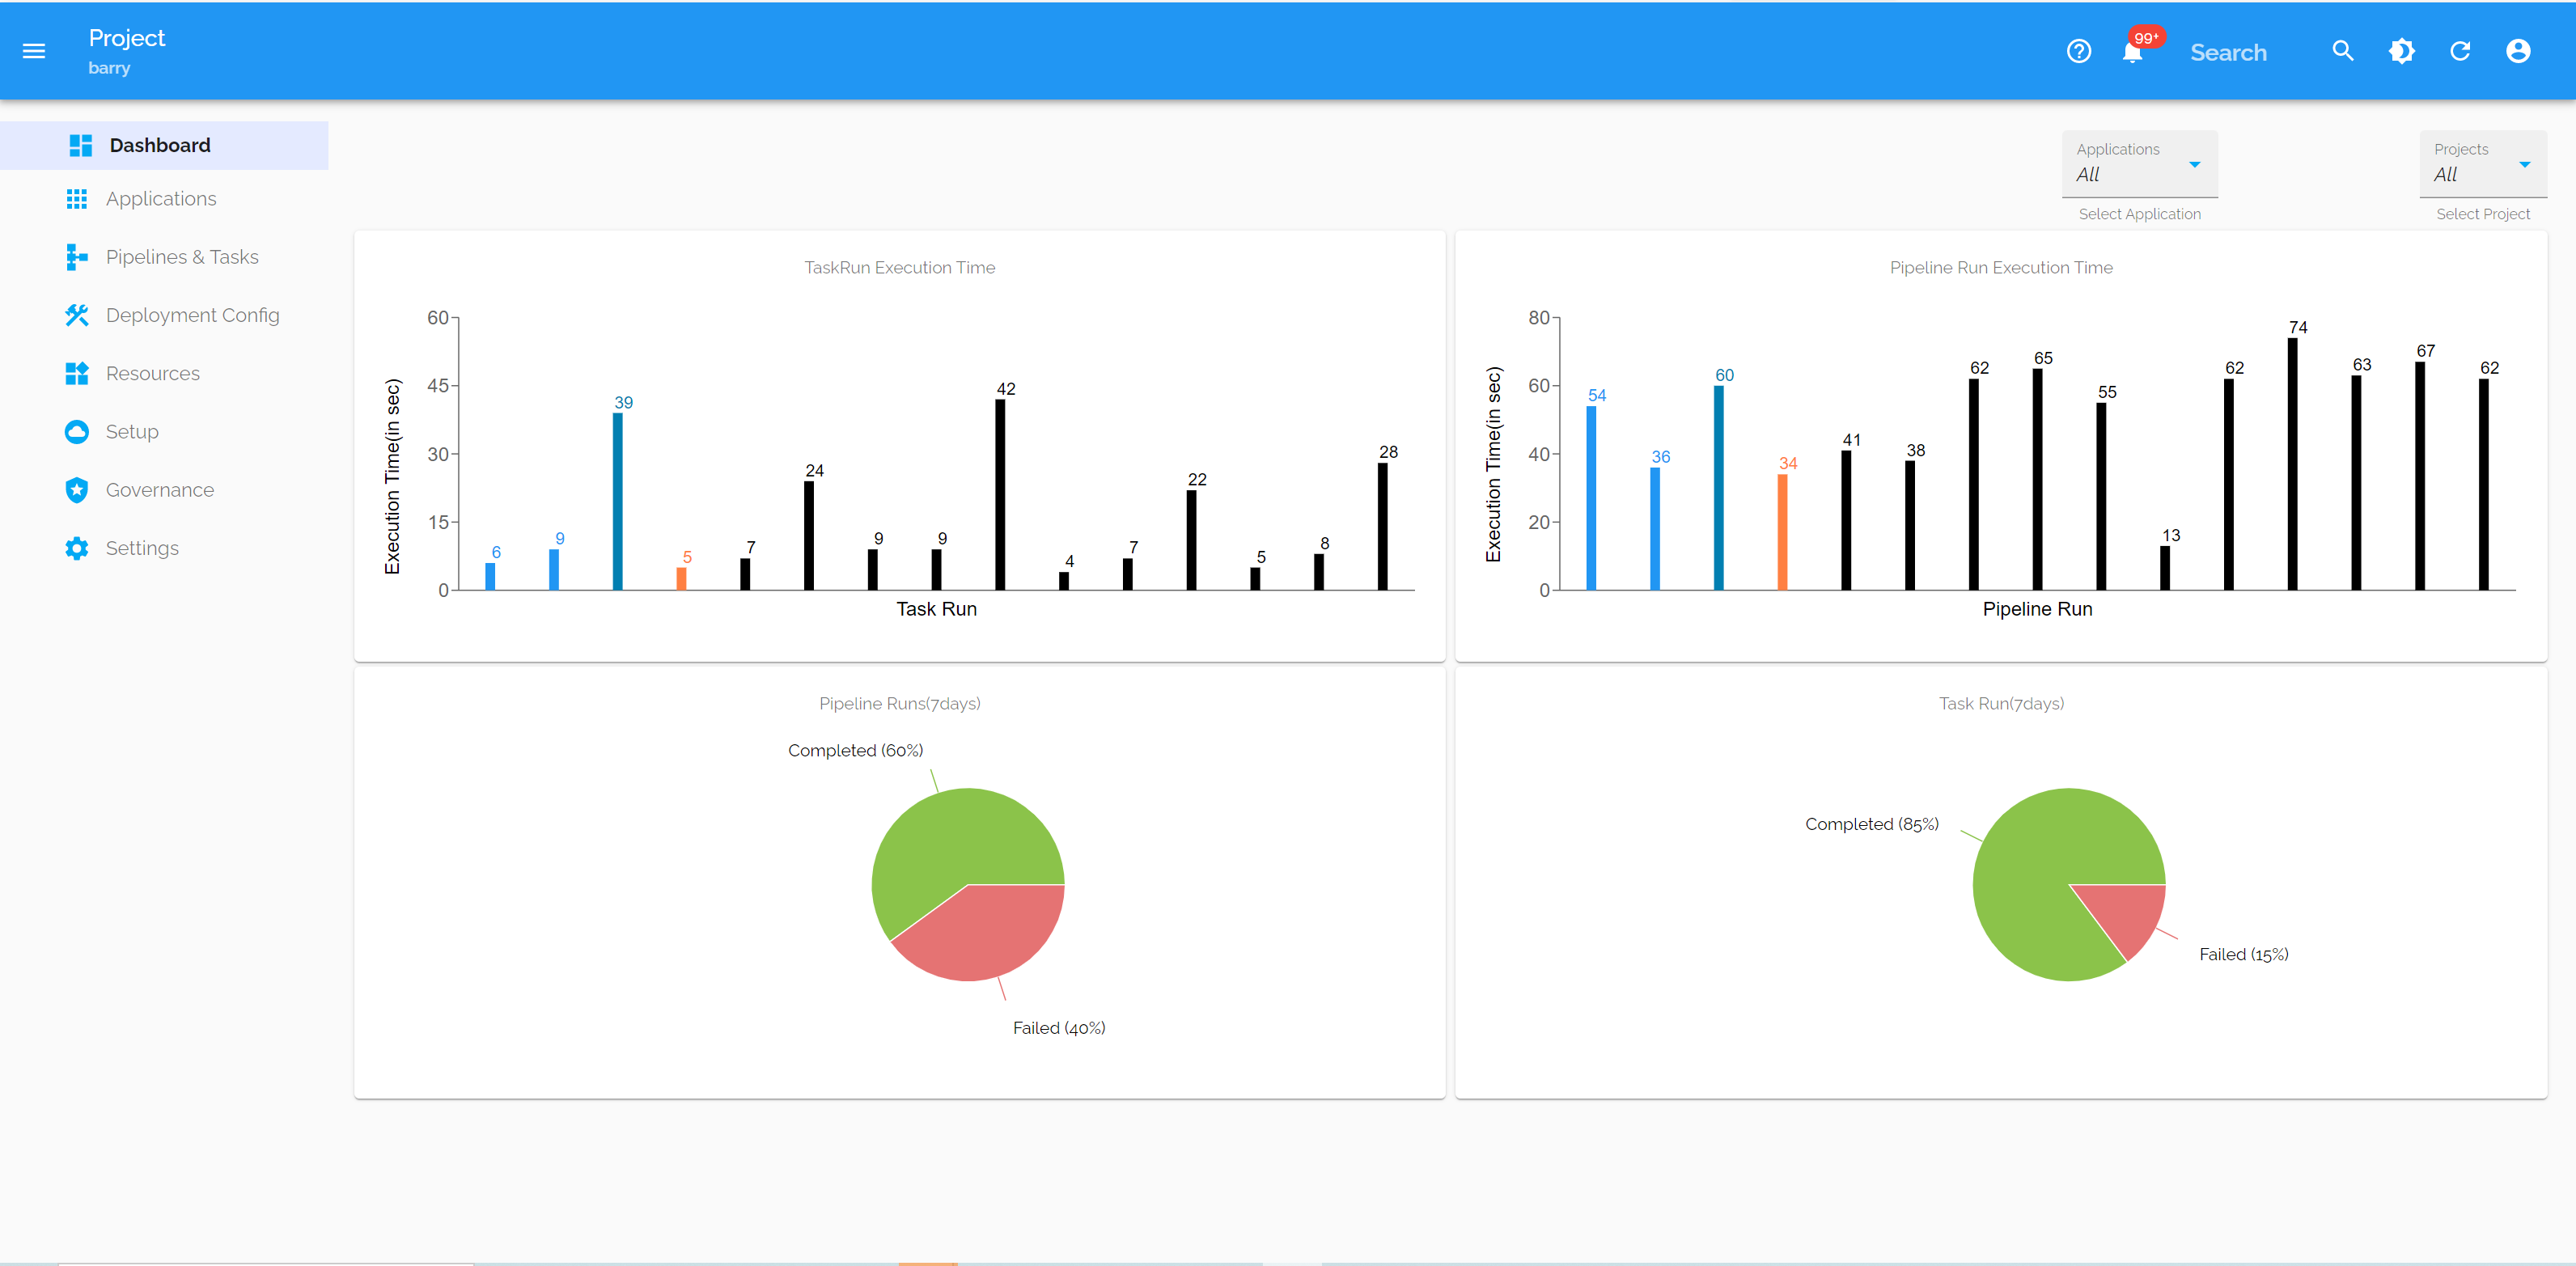Click the refresh icon in header
Image resolution: width=2576 pixels, height=1266 pixels.
pyautogui.click(x=2460, y=51)
